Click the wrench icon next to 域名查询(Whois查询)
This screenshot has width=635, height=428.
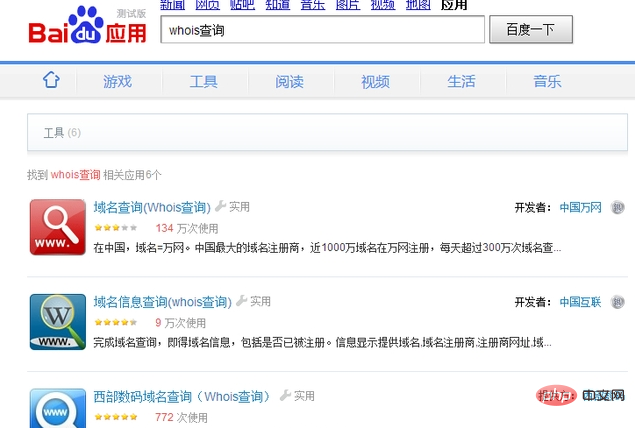click(220, 206)
